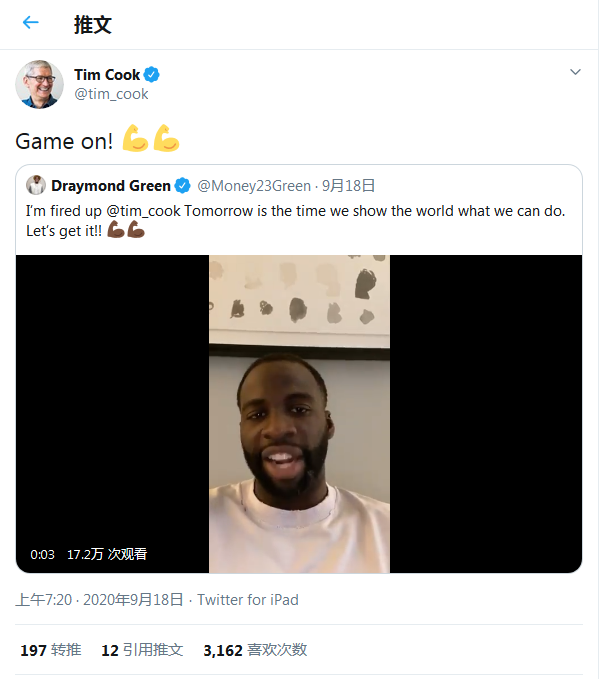Open the Draymond Green display name

pyautogui.click(x=110, y=185)
